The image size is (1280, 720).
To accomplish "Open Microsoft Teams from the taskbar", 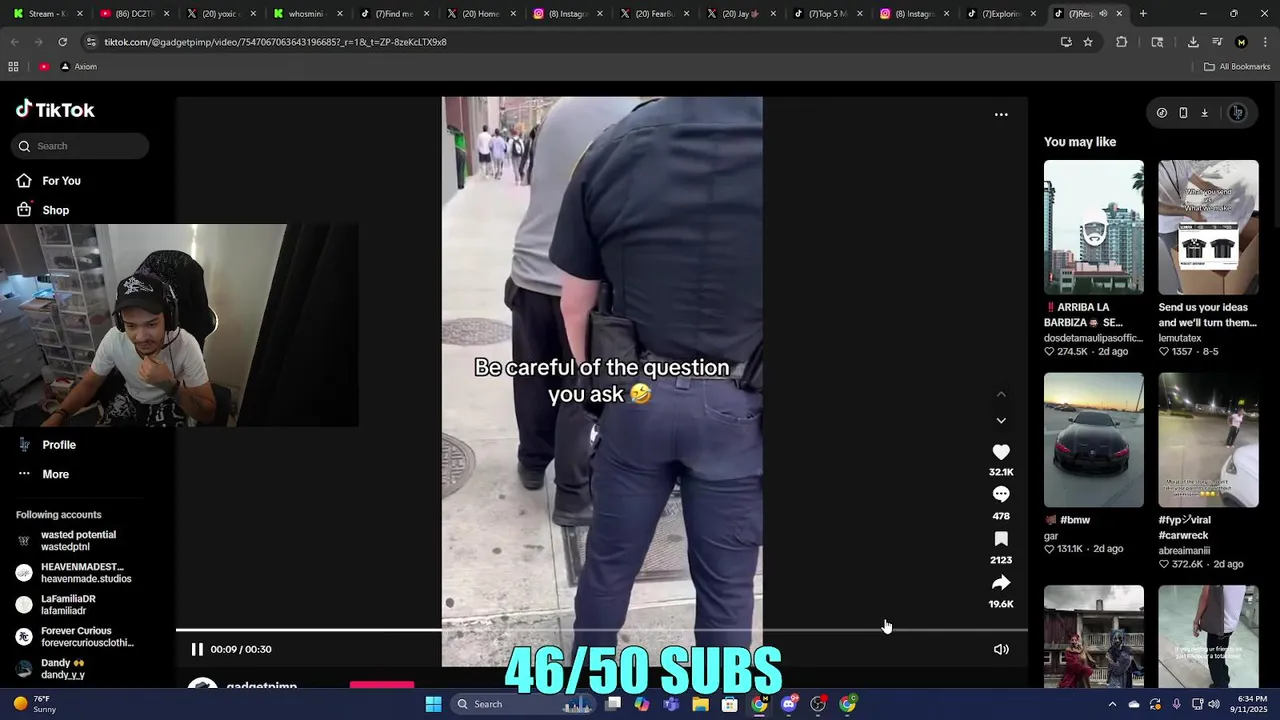I will [672, 704].
